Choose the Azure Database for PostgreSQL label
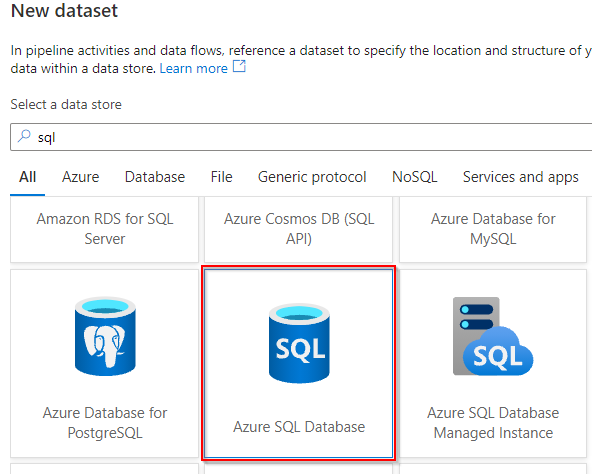This screenshot has width=592, height=474. tap(105, 423)
